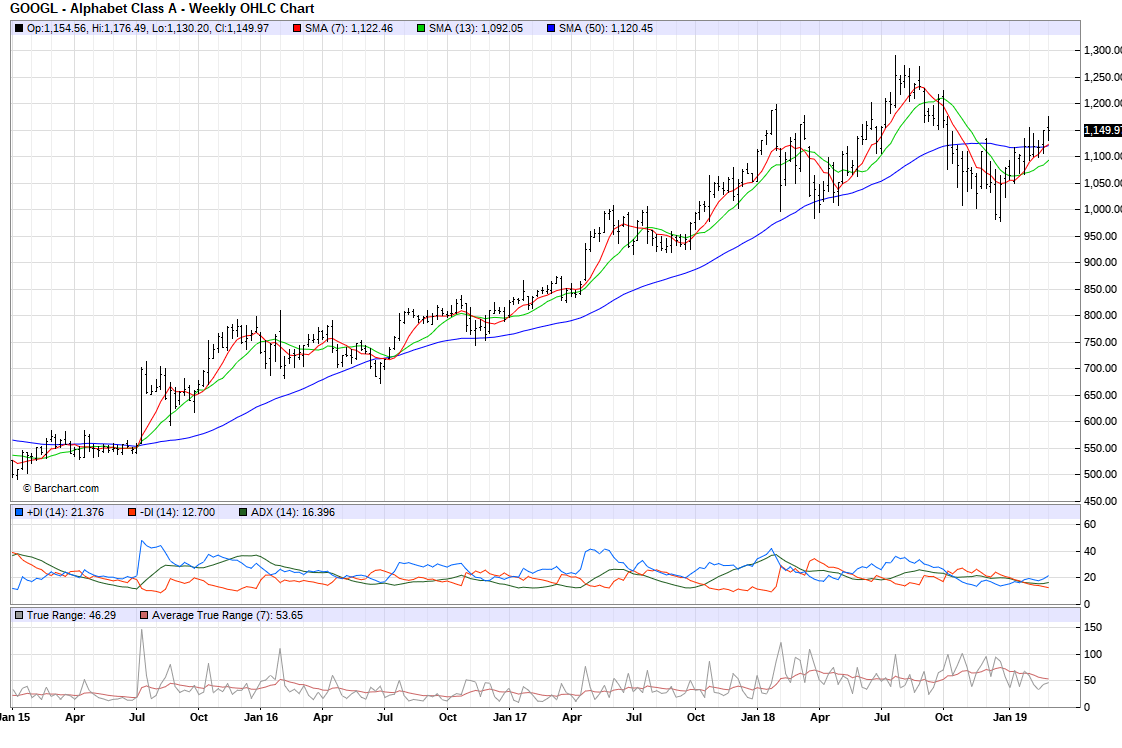This screenshot has height=748, width=1122.
Task: Click the ADX (14): 16.396 label
Action: click(293, 513)
